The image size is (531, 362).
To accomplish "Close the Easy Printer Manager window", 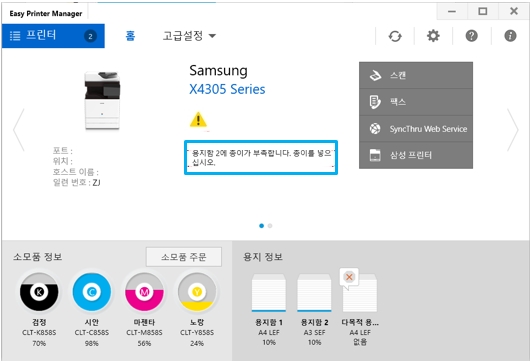I will pyautogui.click(x=514, y=12).
